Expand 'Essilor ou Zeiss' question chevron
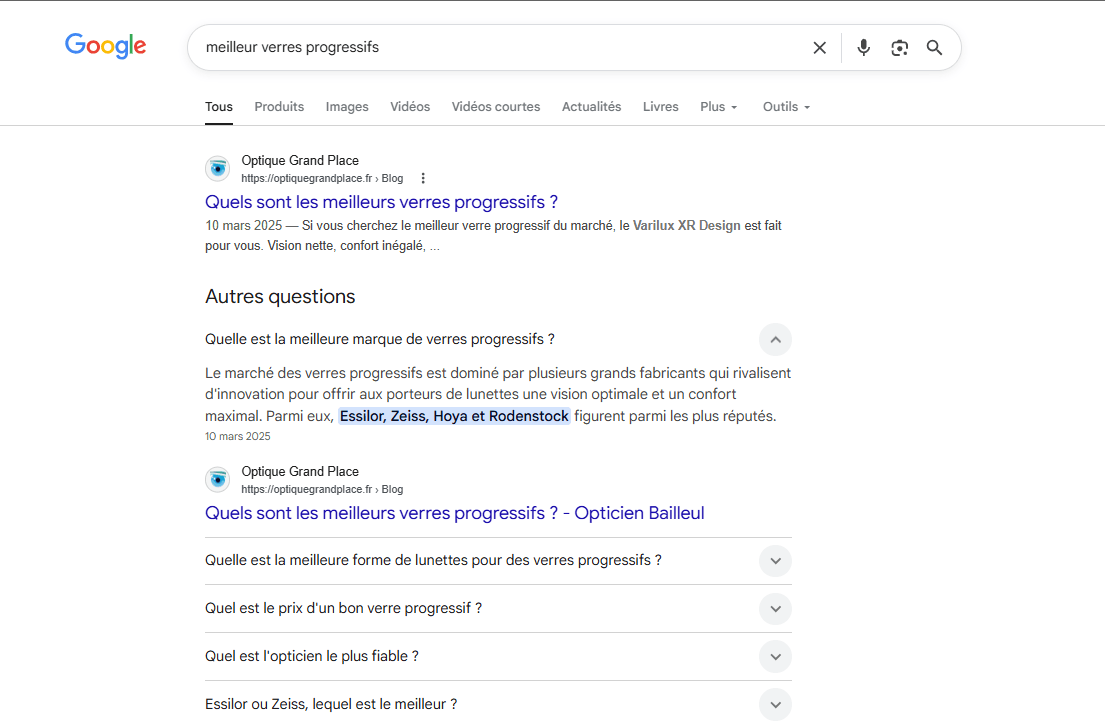This screenshot has height=728, width=1105. 775,705
